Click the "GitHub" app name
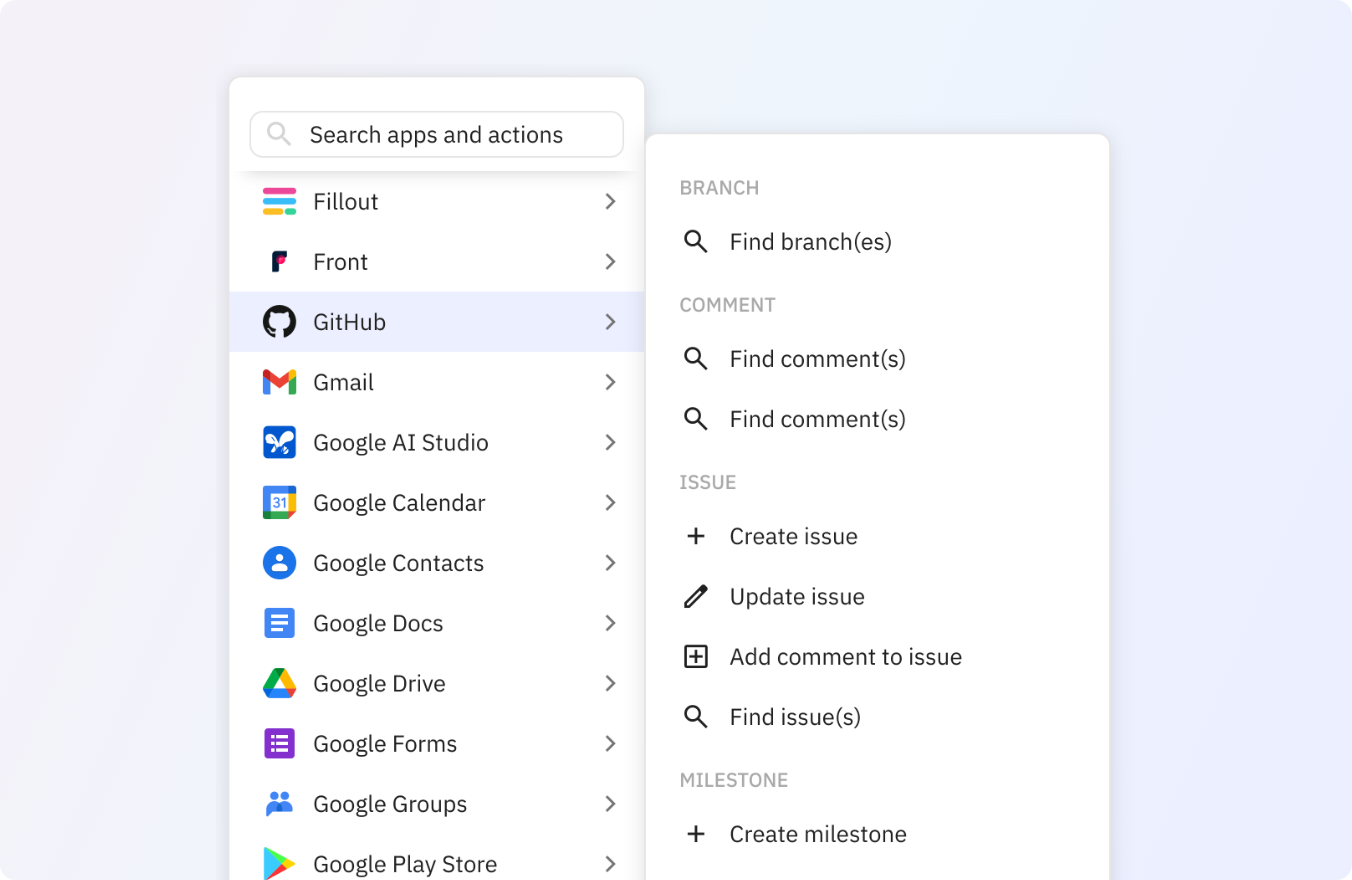This screenshot has height=880, width=1352. (350, 322)
